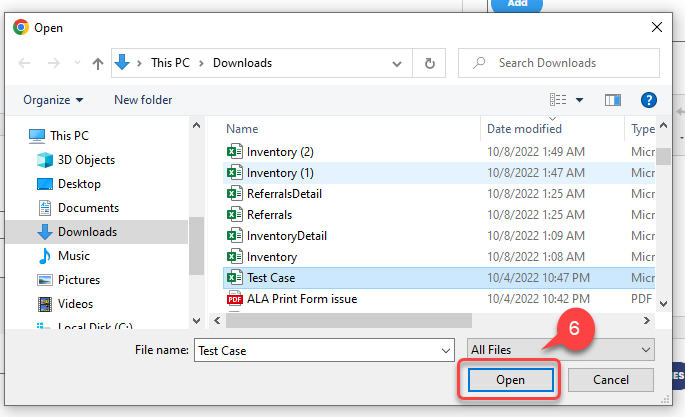Click the Excel icon beside InventoryDetail
This screenshot has width=685, height=417.
235,235
